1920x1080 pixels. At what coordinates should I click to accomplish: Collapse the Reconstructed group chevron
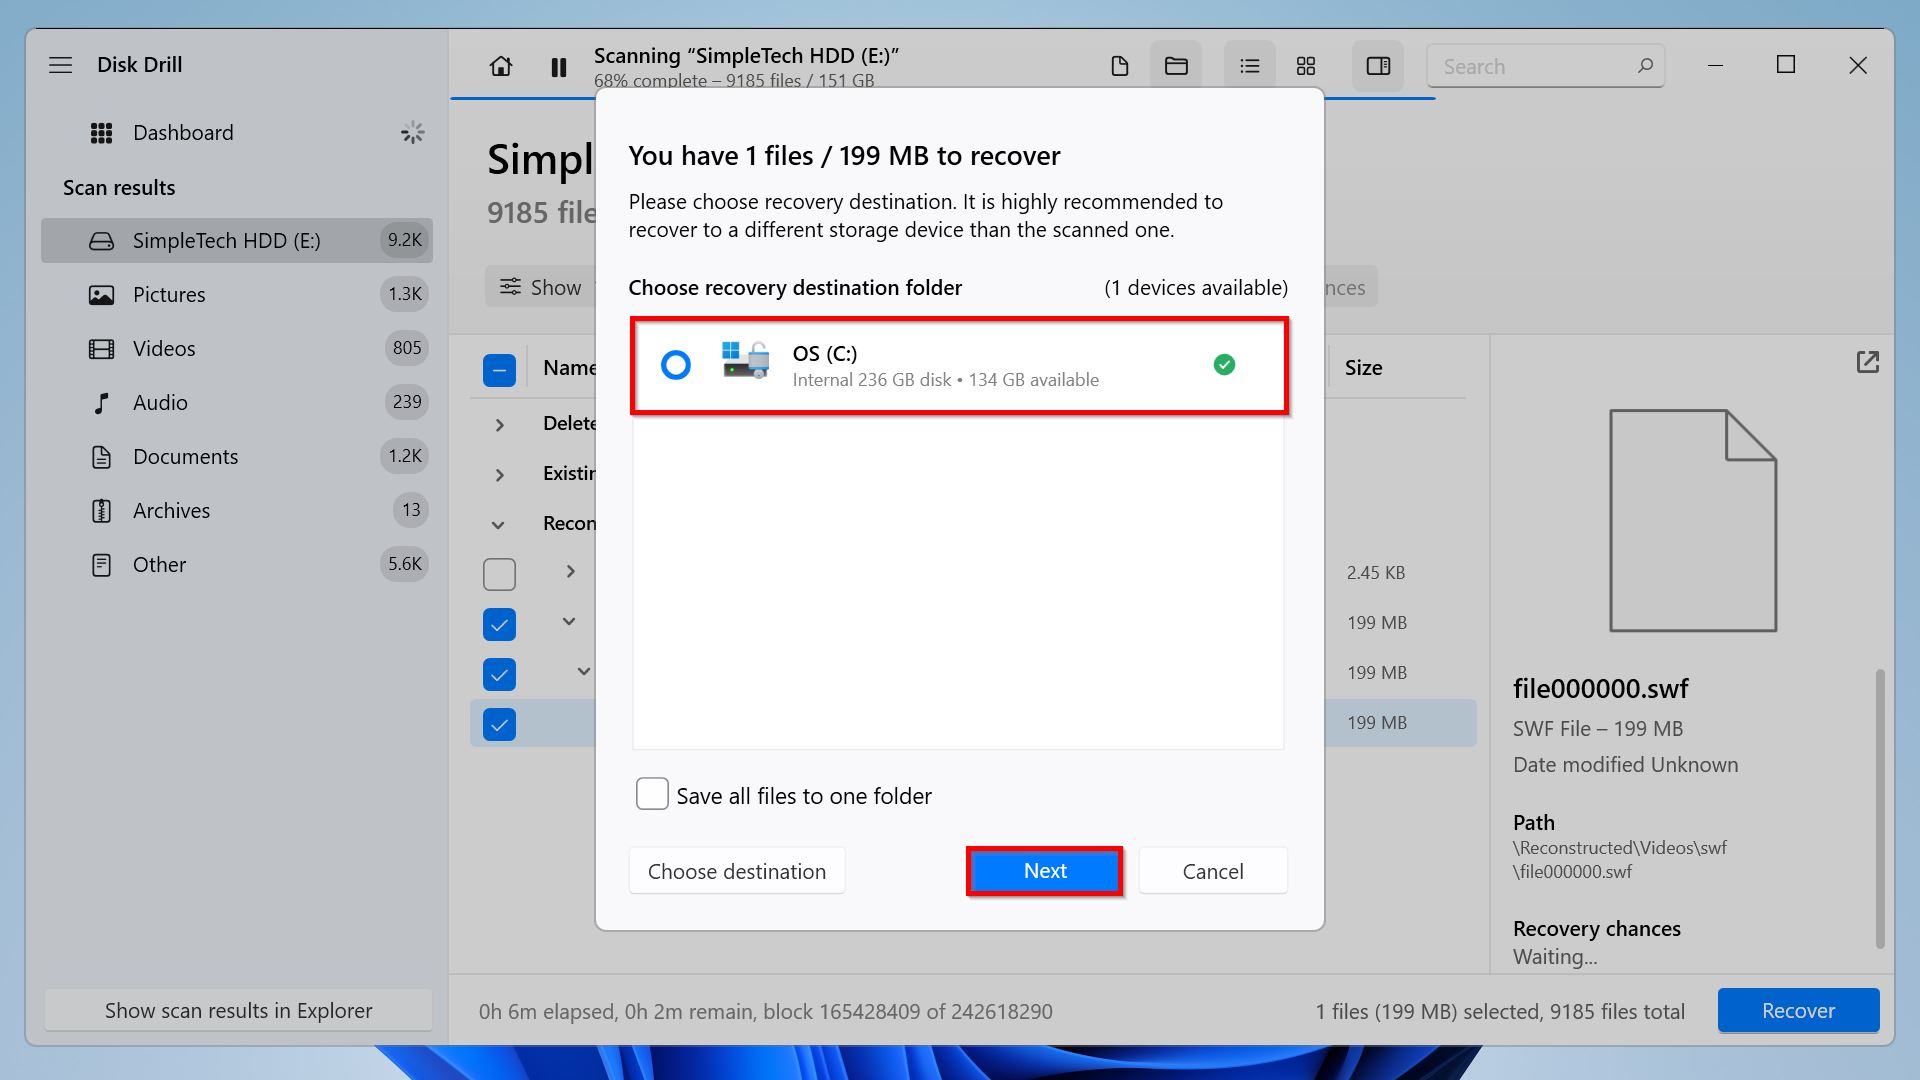pyautogui.click(x=498, y=525)
